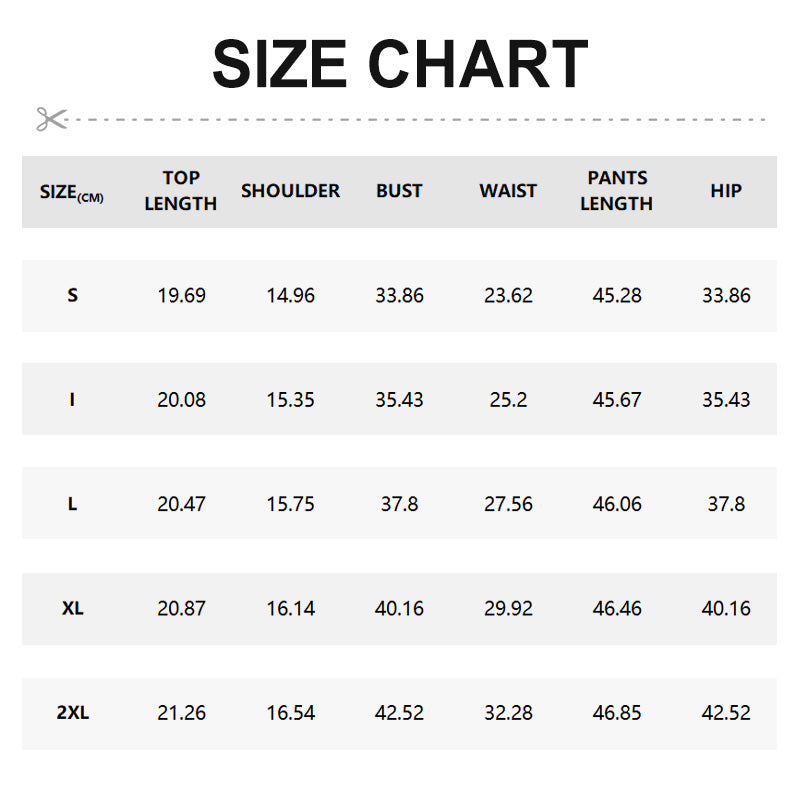Click the SHOULDER column header
The width and height of the screenshot is (800, 800).
click(x=290, y=191)
